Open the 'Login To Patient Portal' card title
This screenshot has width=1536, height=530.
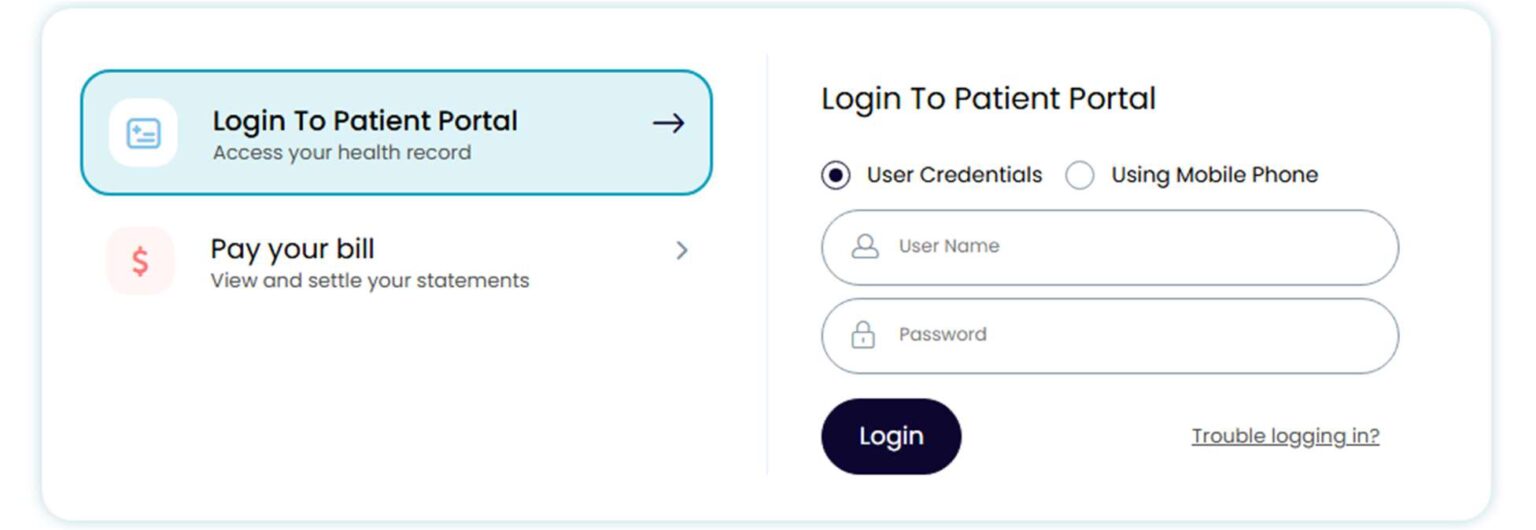point(365,121)
